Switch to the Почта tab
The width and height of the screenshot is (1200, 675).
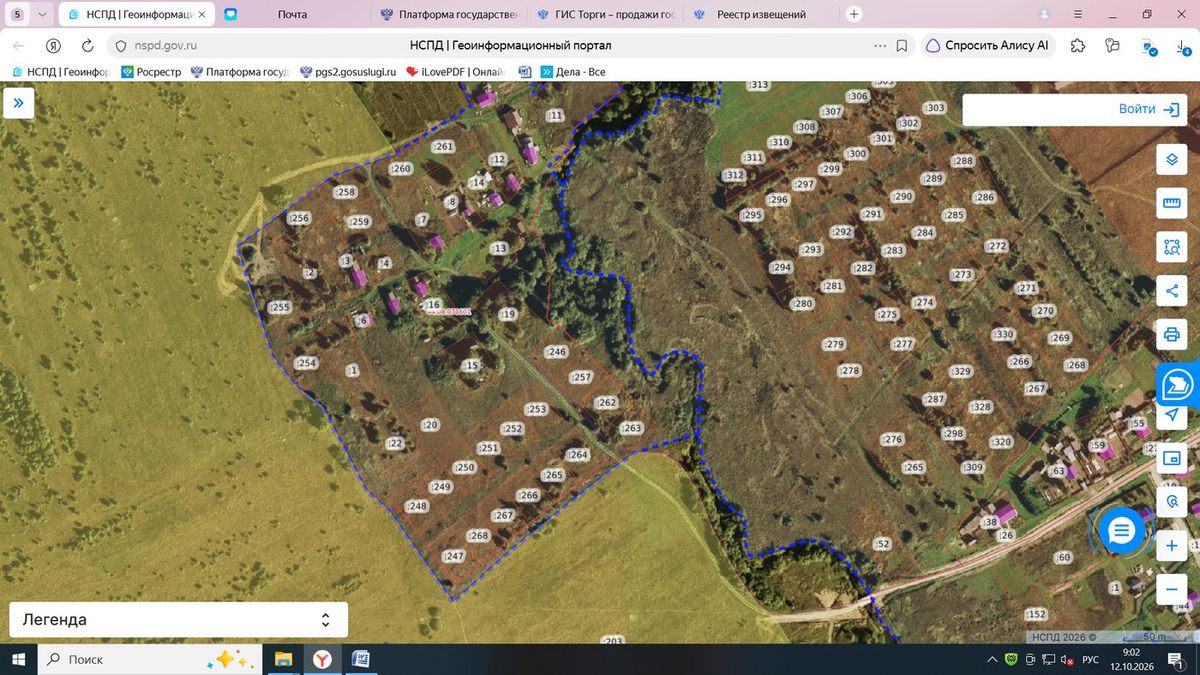292,15
